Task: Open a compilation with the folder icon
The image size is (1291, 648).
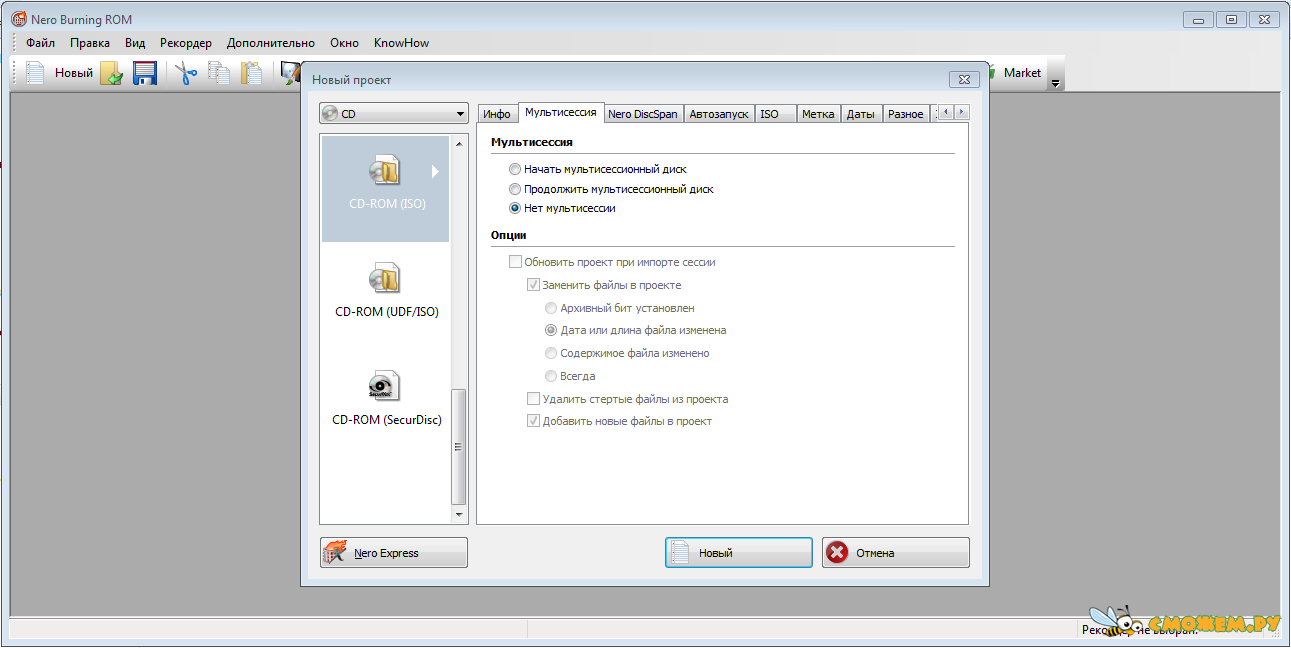Action: [x=111, y=73]
